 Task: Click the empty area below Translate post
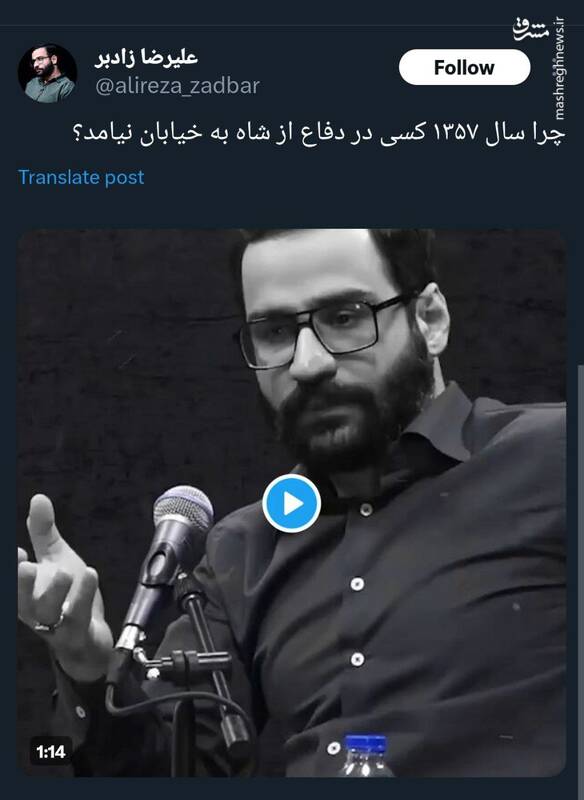point(292,208)
